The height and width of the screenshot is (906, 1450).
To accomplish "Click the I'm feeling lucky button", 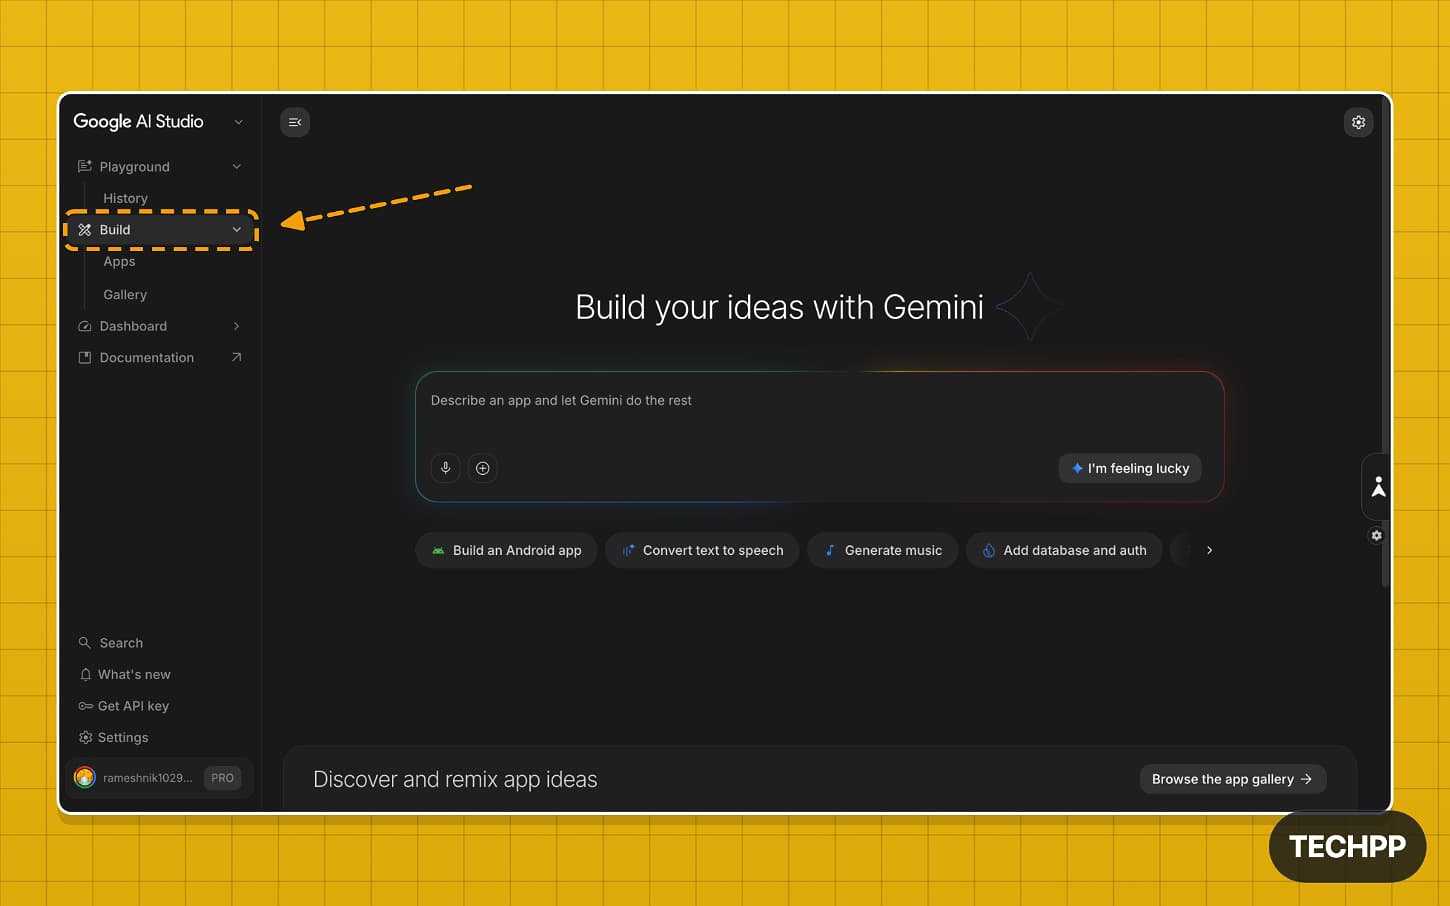I will pos(1130,468).
